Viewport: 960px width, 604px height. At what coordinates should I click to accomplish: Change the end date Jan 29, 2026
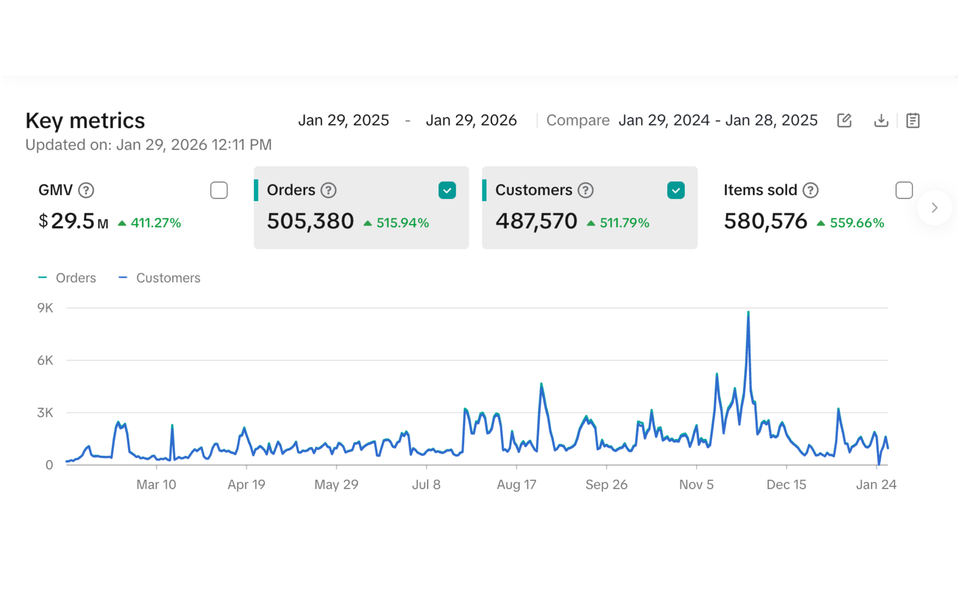tap(471, 121)
